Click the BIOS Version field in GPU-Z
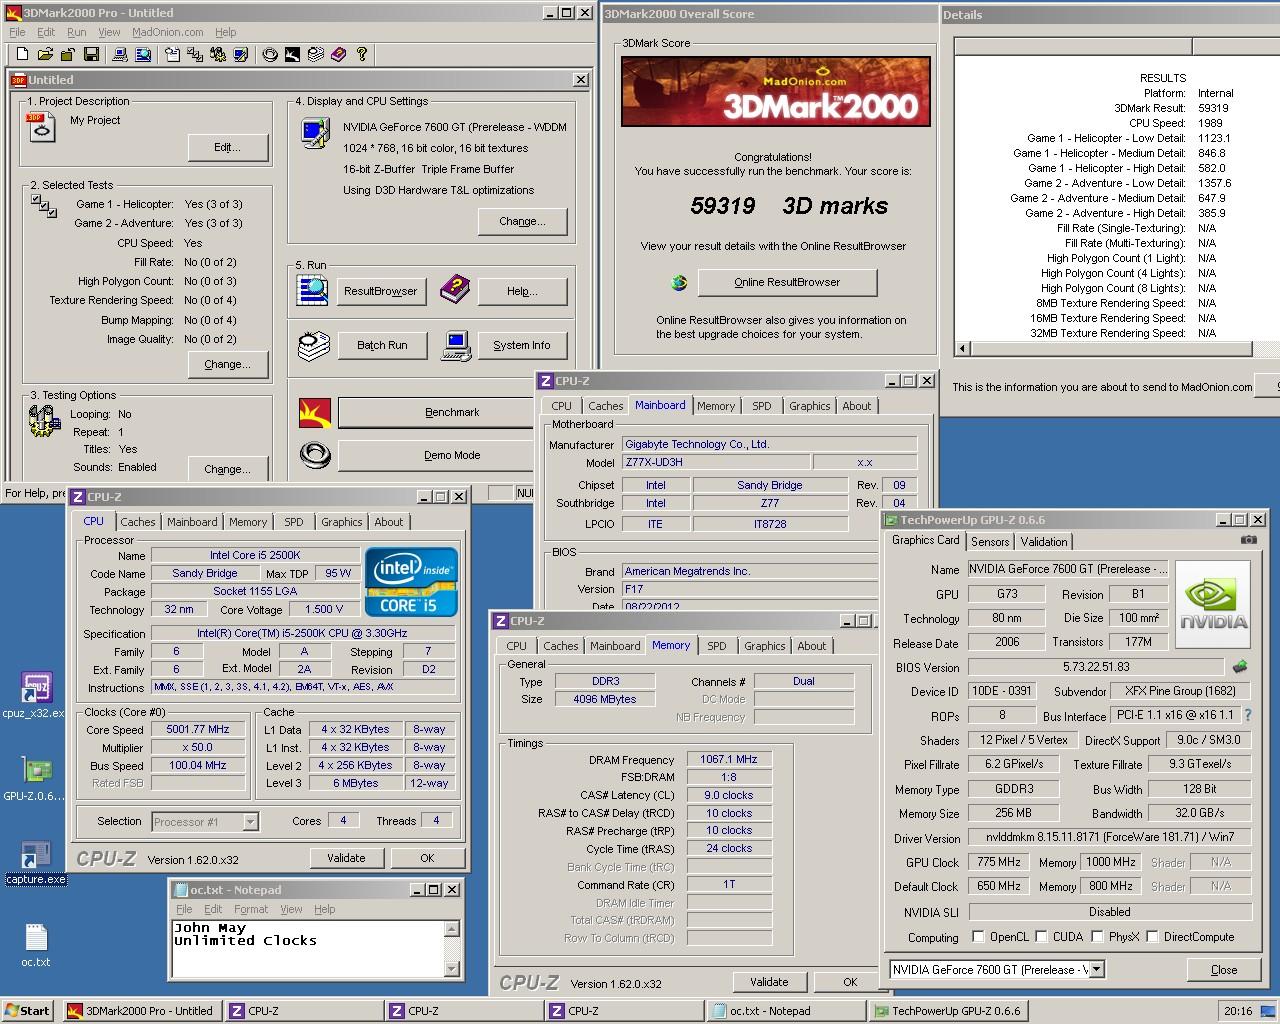Screen dimensions: 1280x1024 [1096, 667]
